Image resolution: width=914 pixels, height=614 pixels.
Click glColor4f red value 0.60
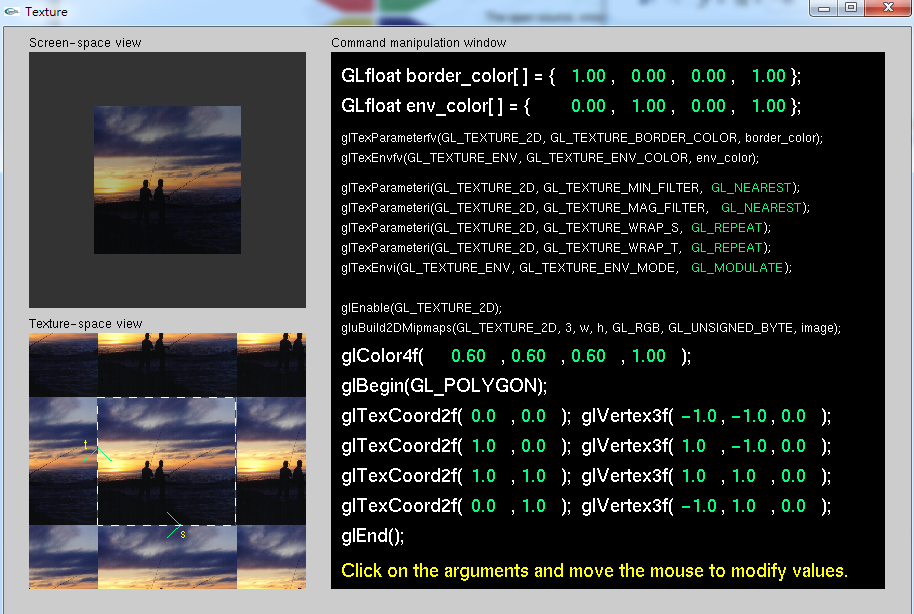coord(468,356)
